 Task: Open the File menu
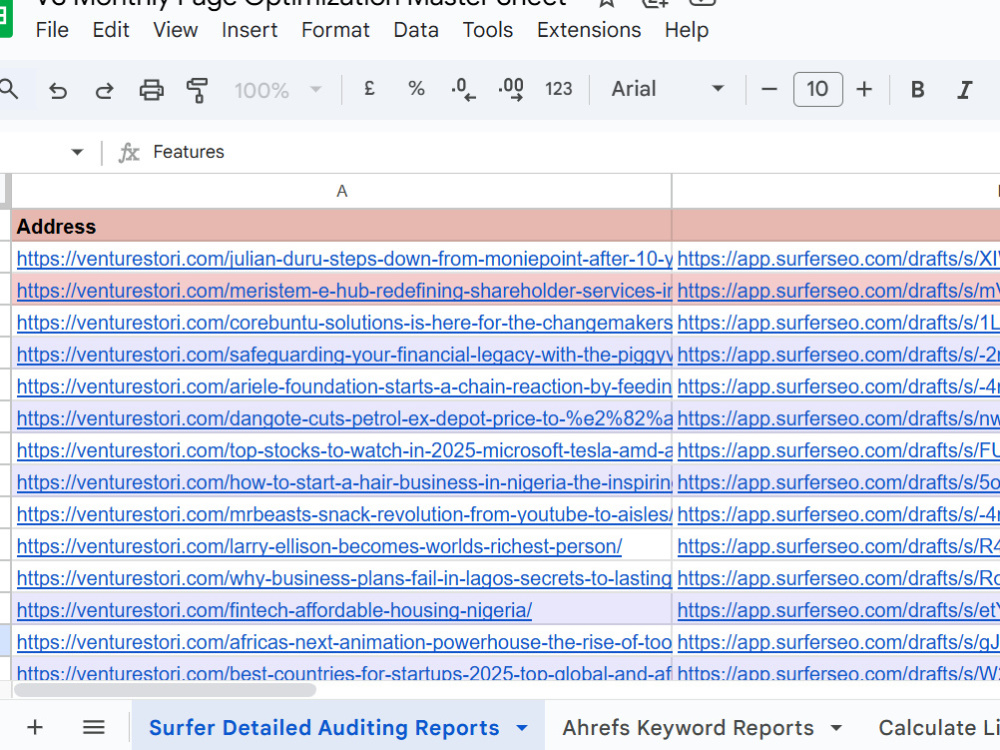[x=52, y=30]
